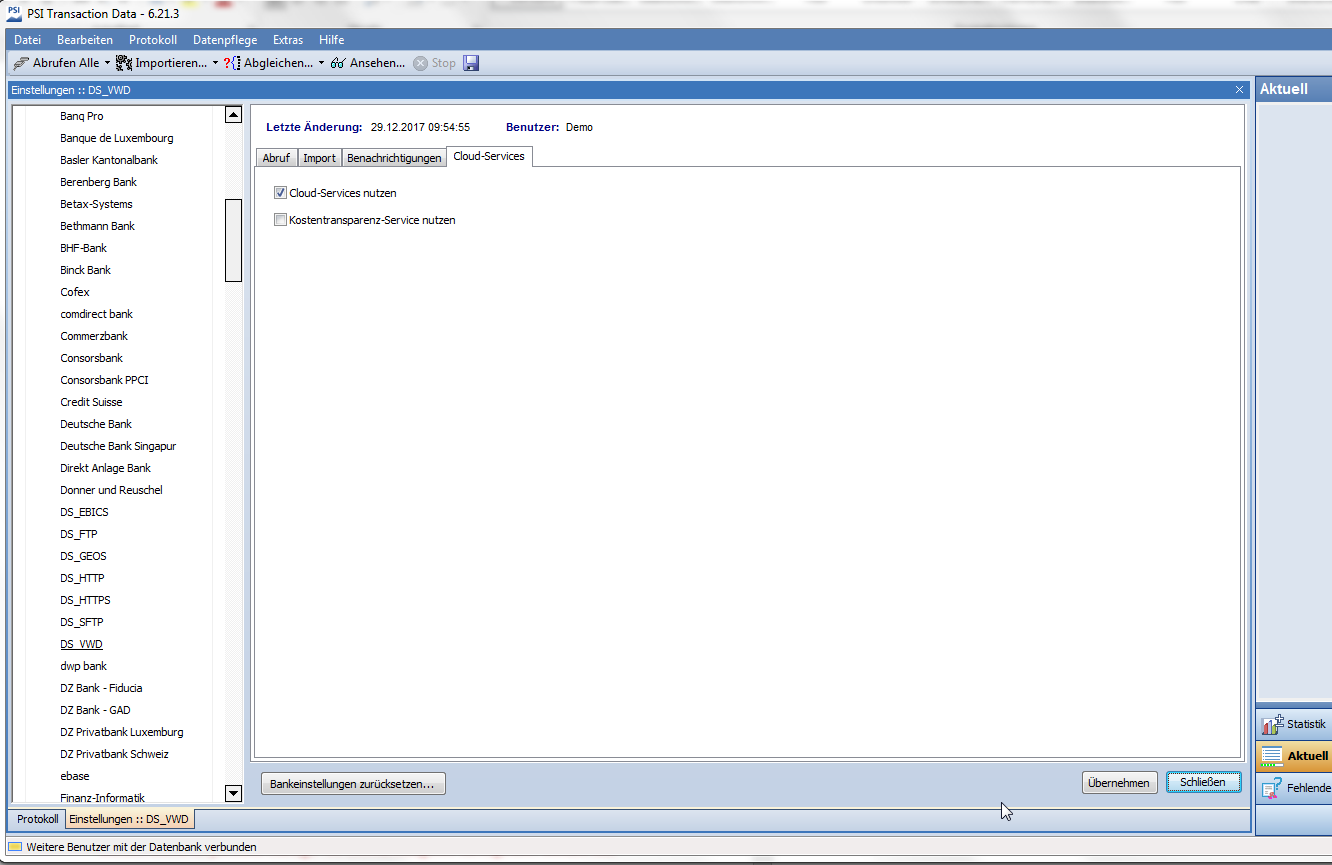Open the Datenpflege menu
Viewport: 1332px width, 865px height.
point(225,40)
